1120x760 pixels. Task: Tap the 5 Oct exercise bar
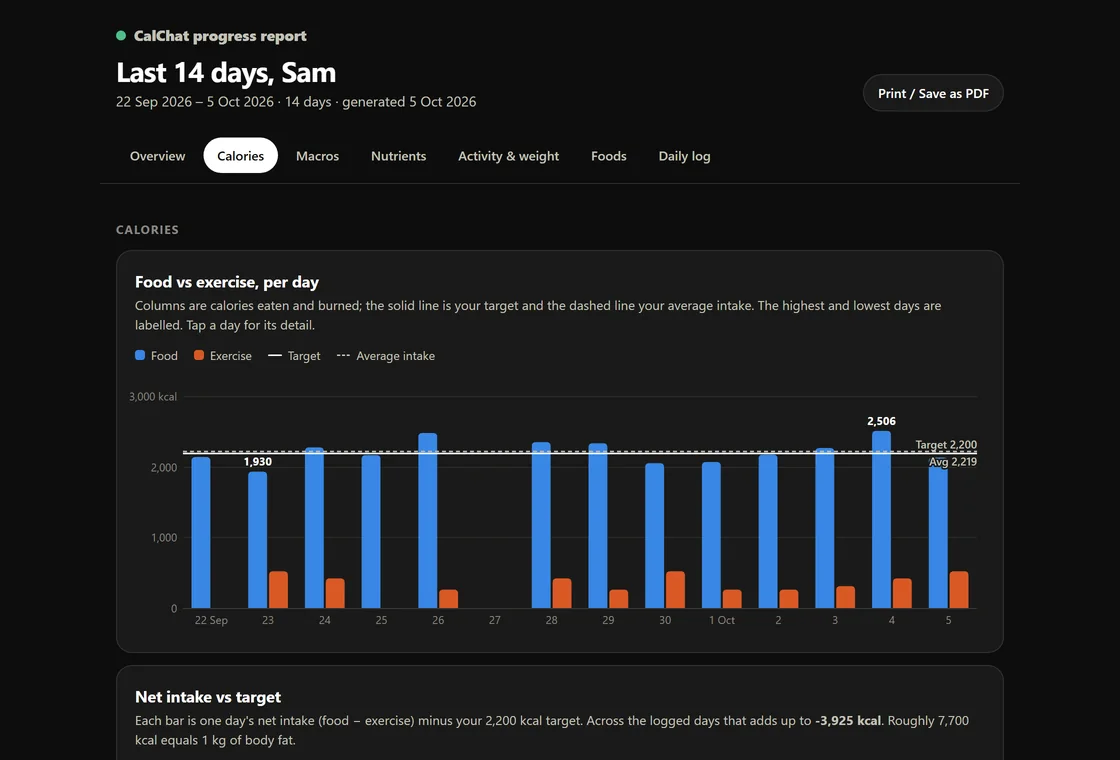(959, 590)
